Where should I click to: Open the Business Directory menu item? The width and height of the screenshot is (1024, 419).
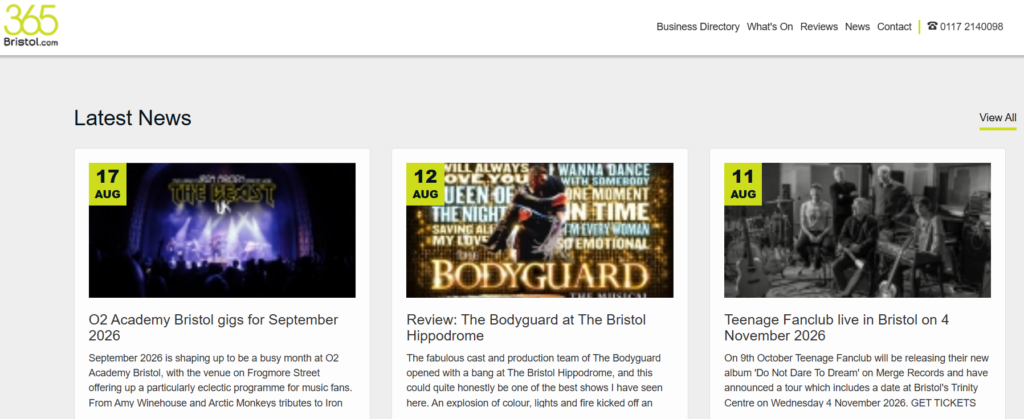(697, 27)
